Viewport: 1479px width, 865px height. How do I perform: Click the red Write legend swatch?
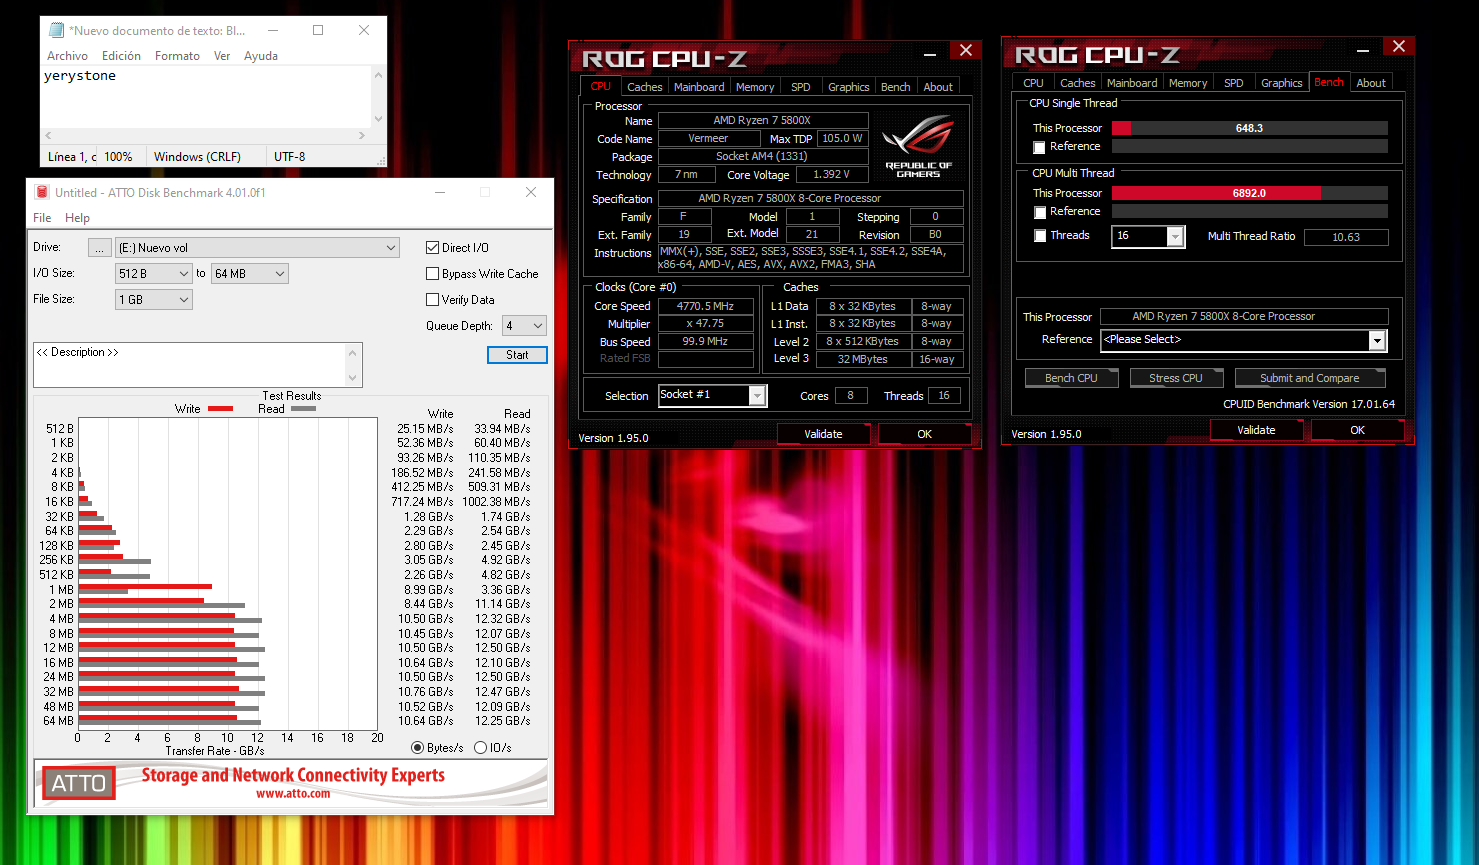tap(220, 409)
